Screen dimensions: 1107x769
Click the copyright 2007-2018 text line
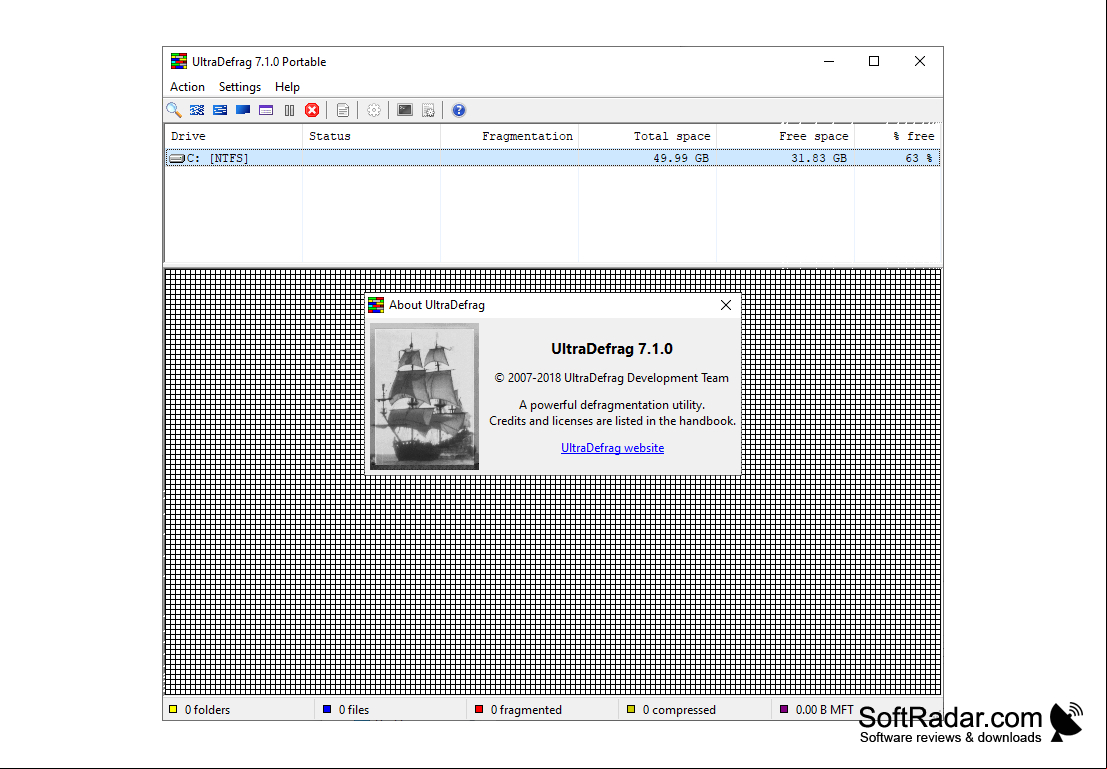[611, 378]
